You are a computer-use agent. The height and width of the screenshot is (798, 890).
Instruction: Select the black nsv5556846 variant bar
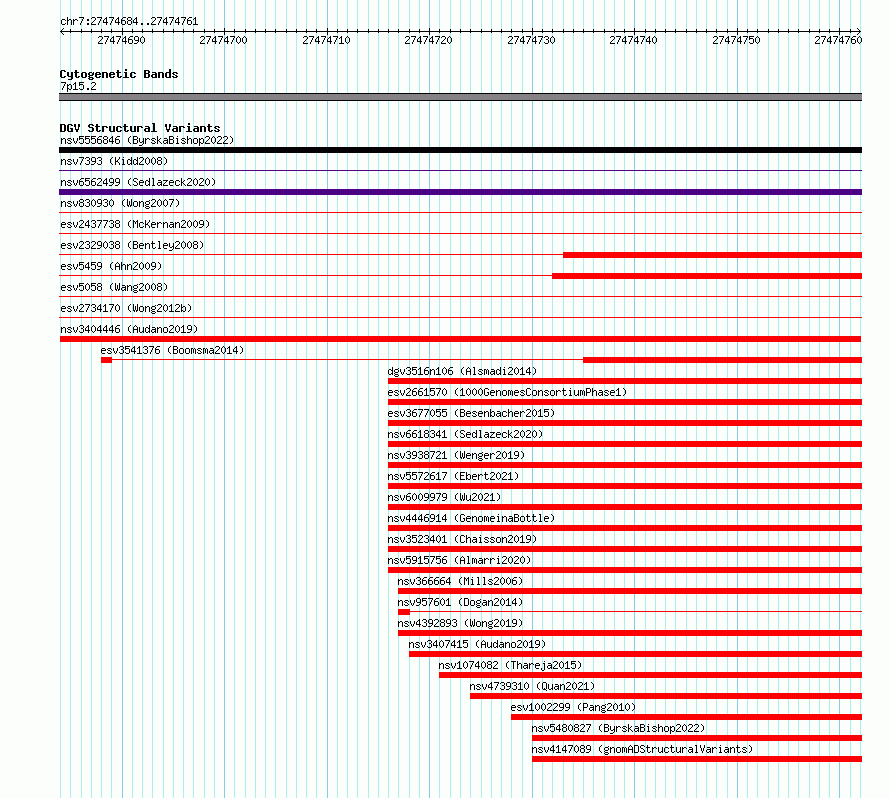460,150
